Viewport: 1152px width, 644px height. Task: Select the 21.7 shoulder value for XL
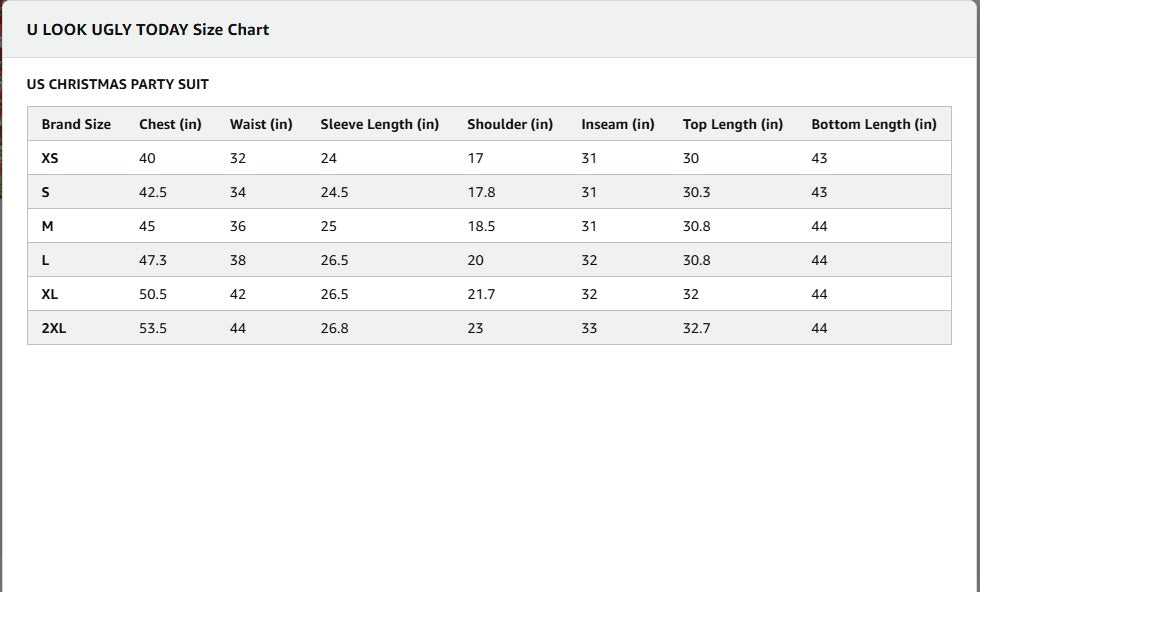pyautogui.click(x=481, y=295)
